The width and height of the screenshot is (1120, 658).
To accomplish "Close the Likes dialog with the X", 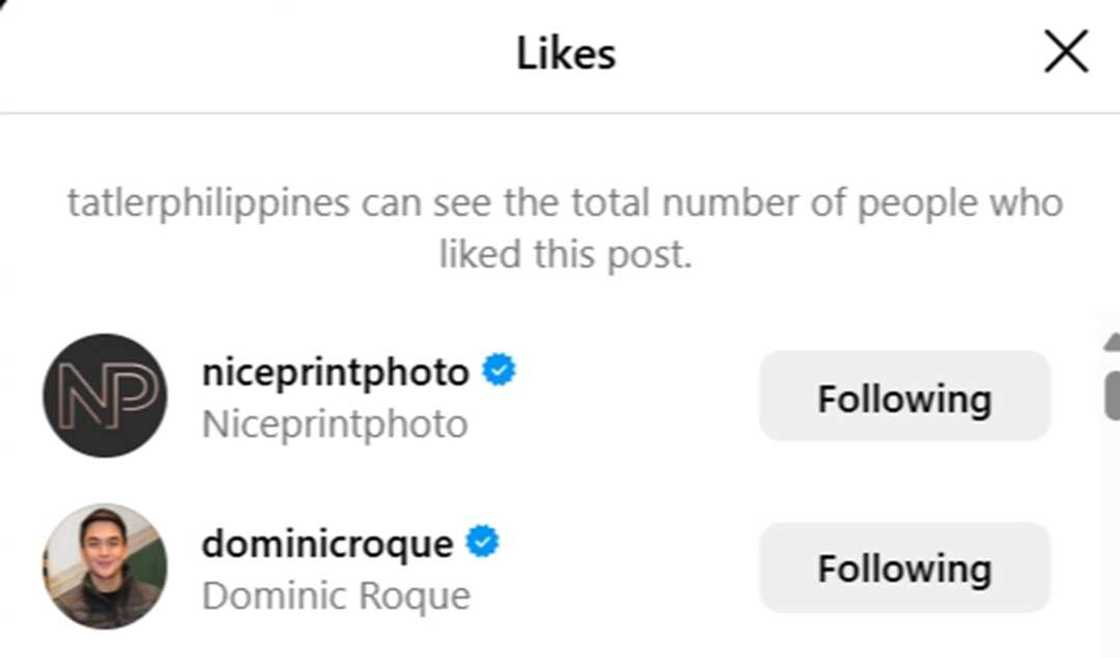I will (x=1065, y=52).
